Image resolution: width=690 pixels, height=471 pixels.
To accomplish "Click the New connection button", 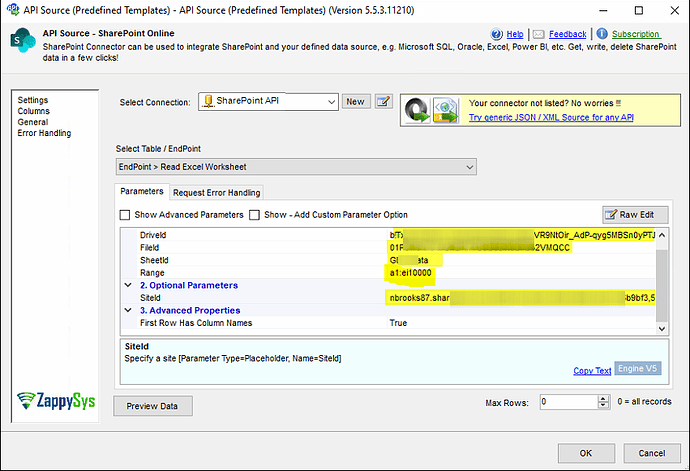I will click(x=356, y=102).
